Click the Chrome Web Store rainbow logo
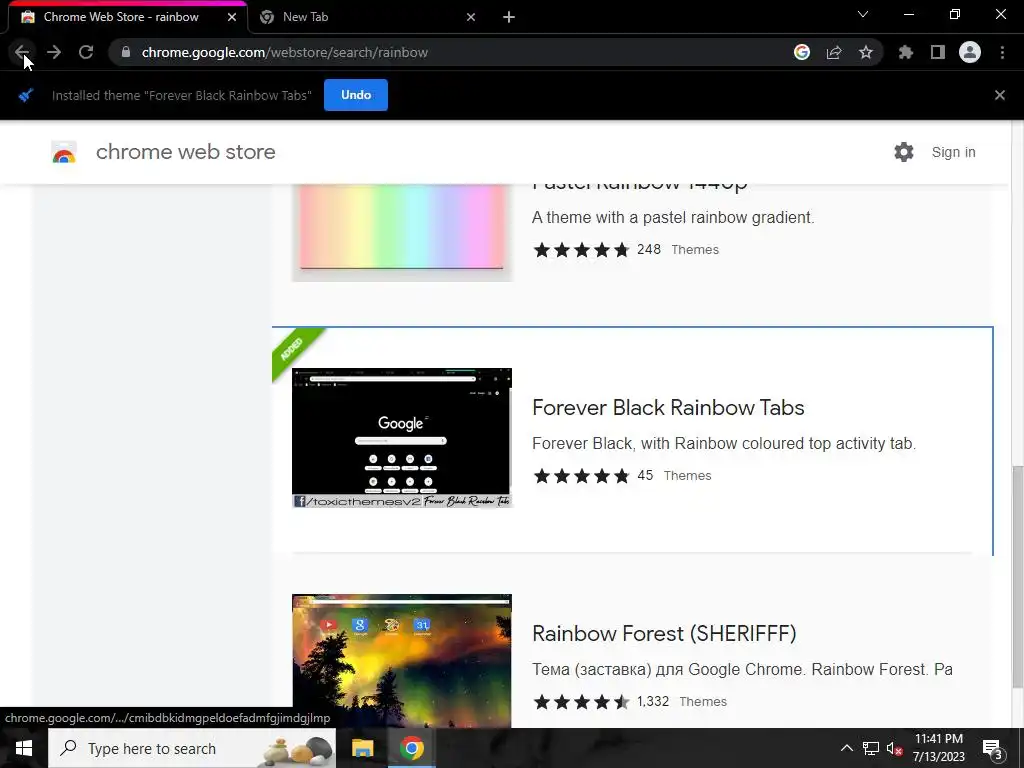Image resolution: width=1024 pixels, height=768 pixels. tap(64, 152)
